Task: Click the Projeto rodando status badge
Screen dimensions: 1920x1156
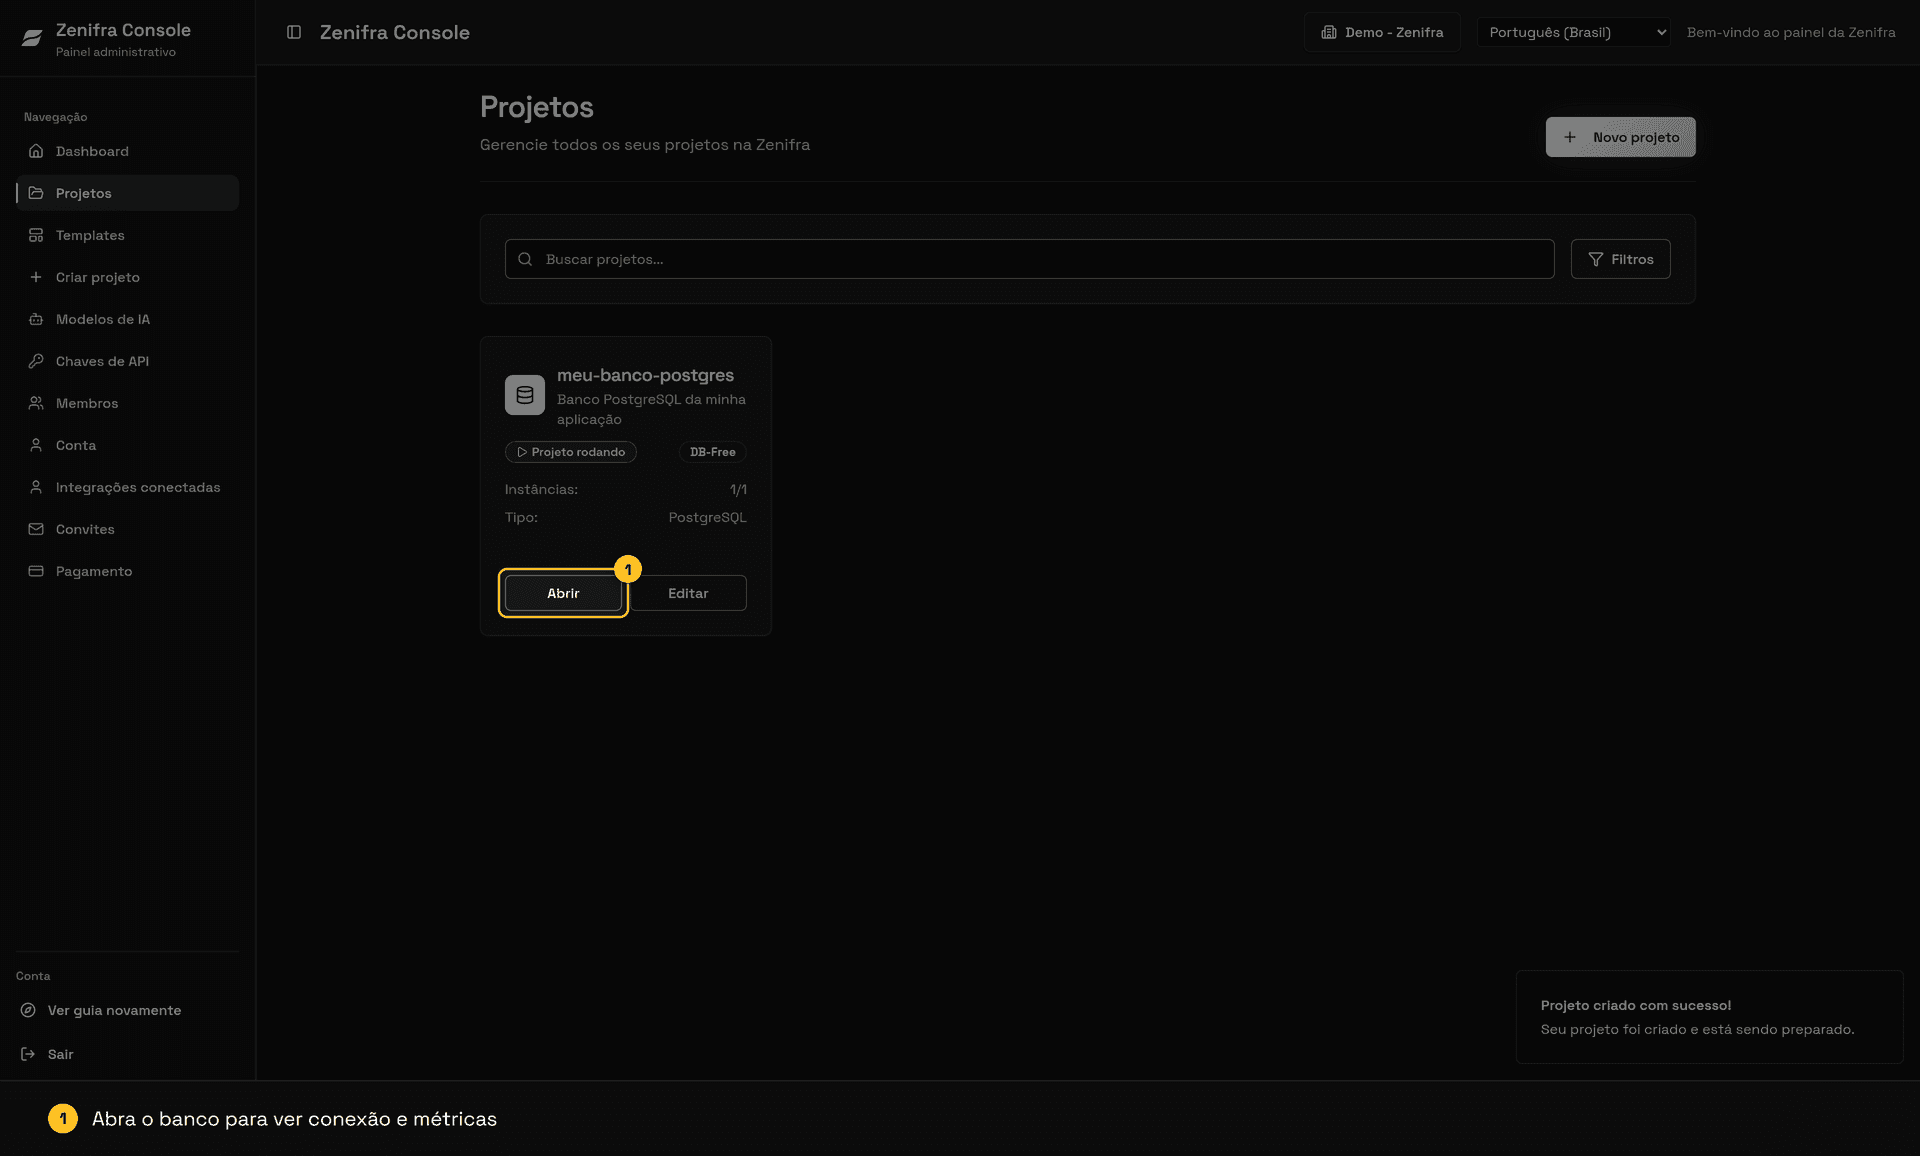Action: [x=571, y=452]
